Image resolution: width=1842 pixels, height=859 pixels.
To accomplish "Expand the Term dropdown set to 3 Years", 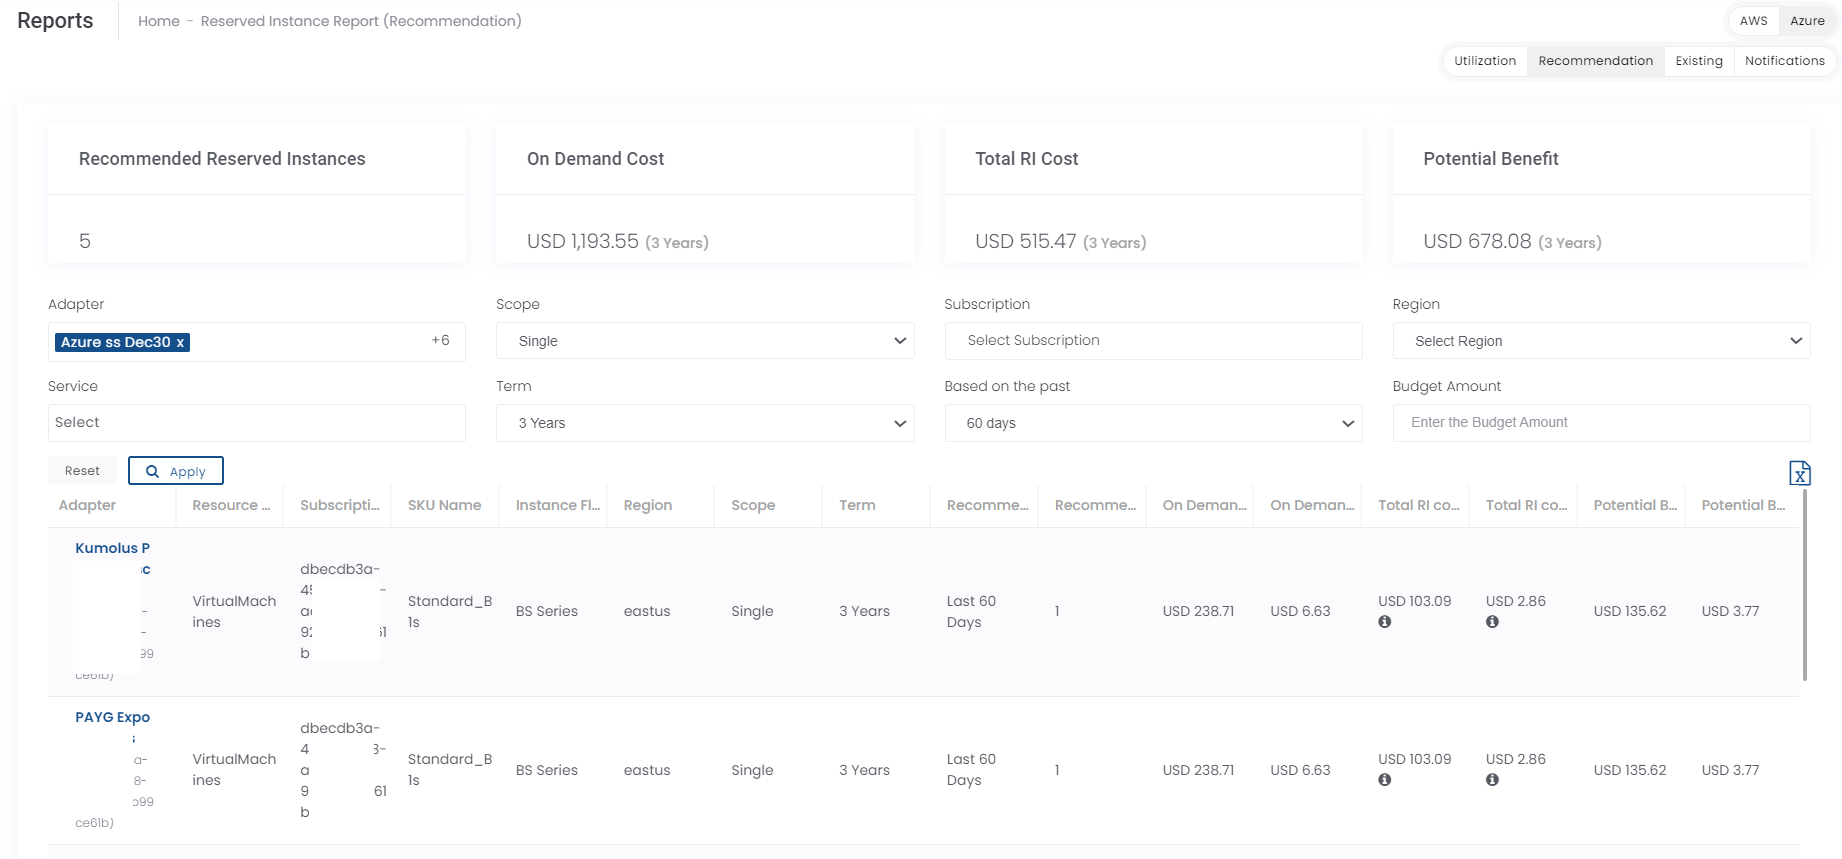I will pos(705,423).
